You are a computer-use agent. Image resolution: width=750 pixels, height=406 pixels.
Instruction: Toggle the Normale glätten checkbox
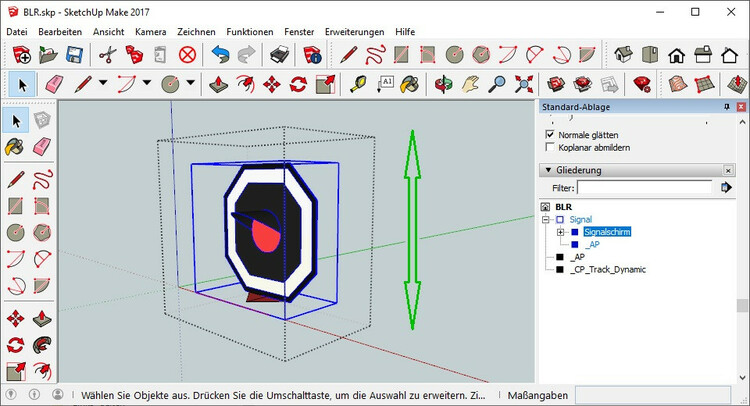pyautogui.click(x=549, y=133)
